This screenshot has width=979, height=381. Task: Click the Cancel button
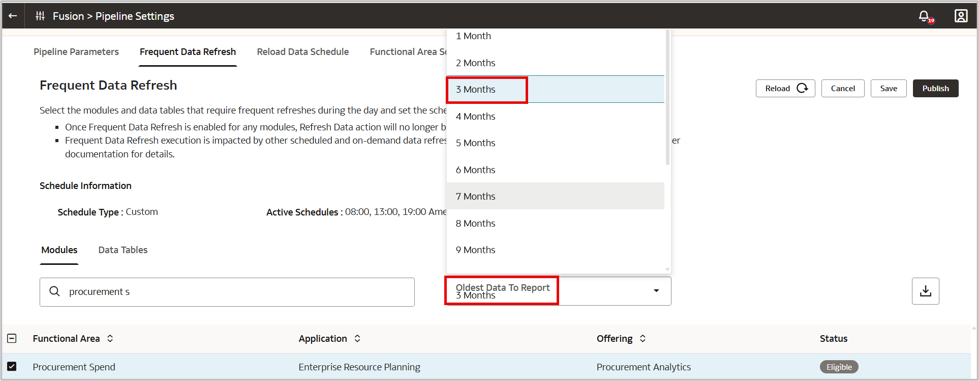pyautogui.click(x=843, y=89)
